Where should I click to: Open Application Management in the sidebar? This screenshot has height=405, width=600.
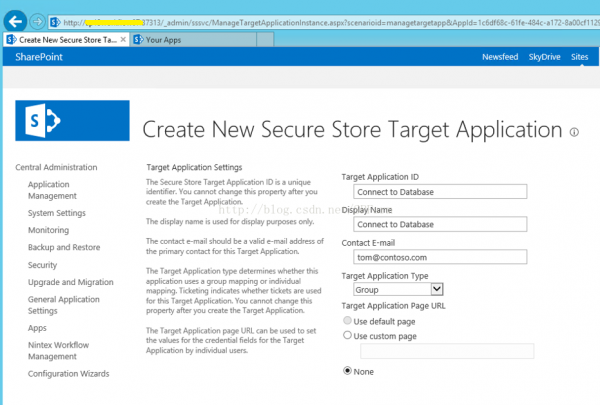point(52,190)
